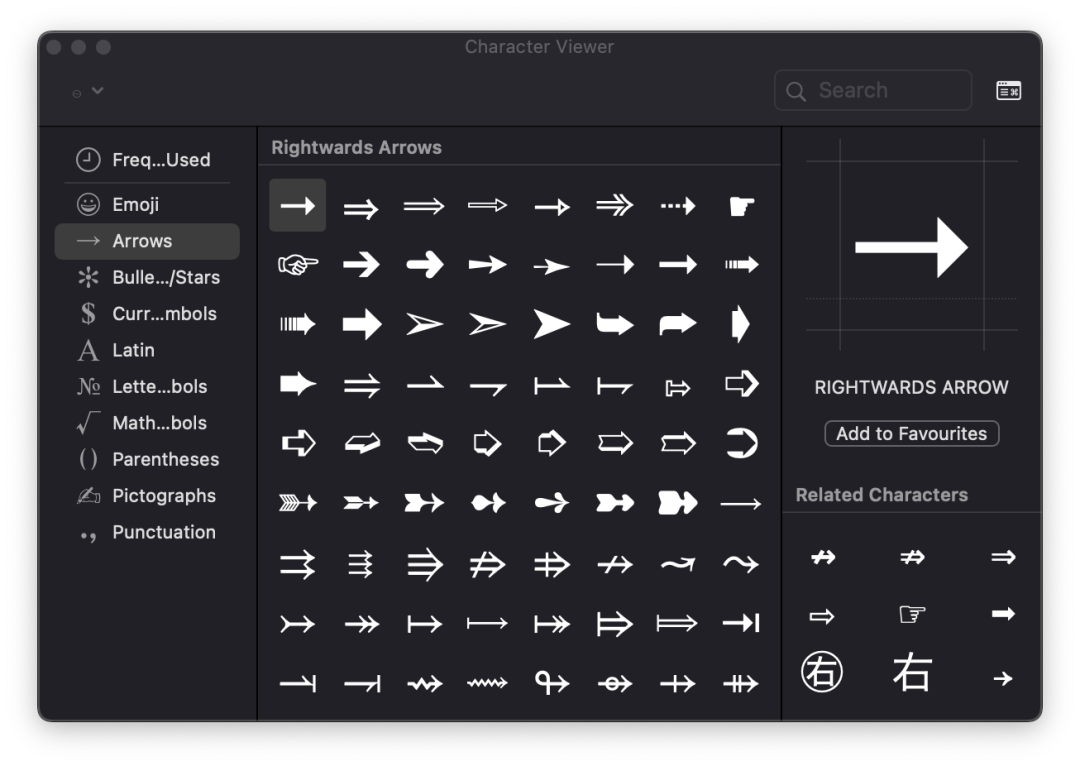Choose the double rightwards arrow with stroke glyph
1080x766 pixels.
[487, 565]
